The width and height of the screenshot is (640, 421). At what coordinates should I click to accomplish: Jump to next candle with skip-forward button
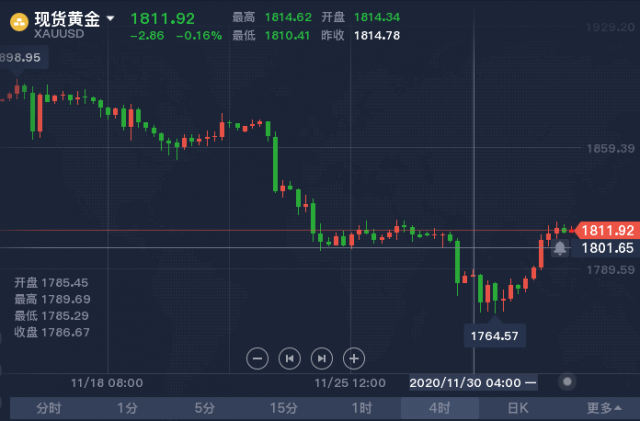tap(322, 359)
